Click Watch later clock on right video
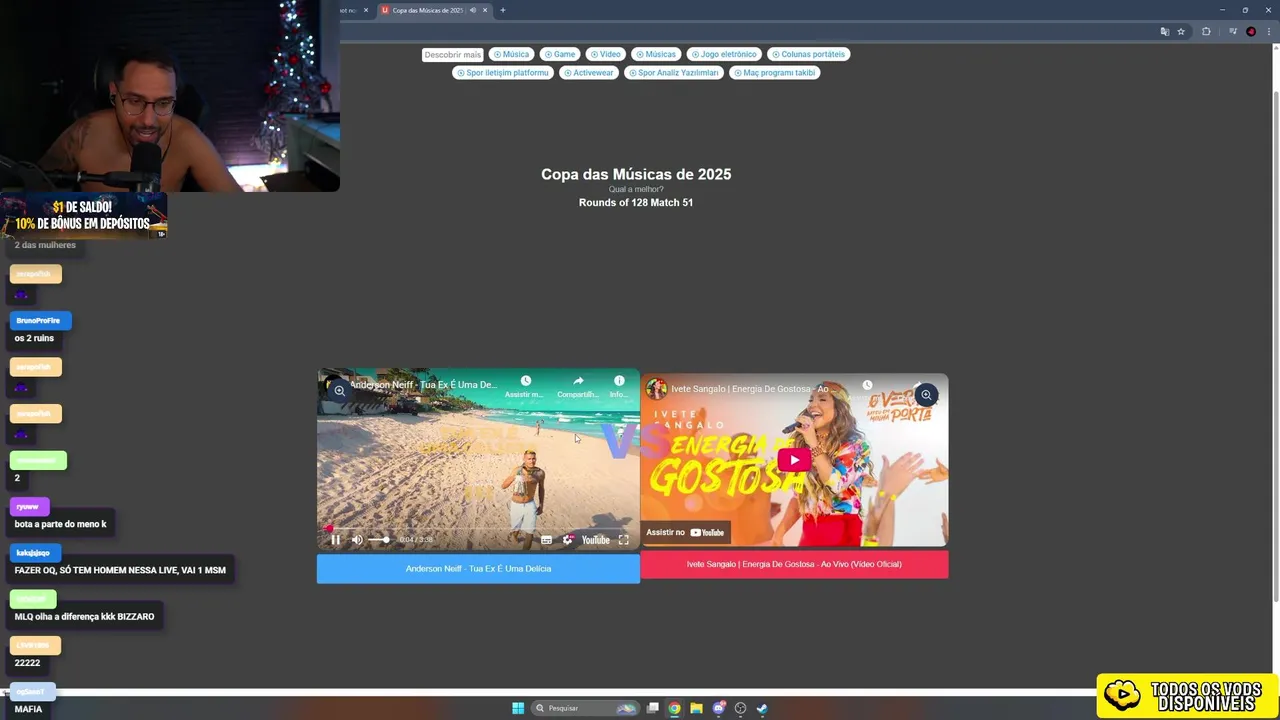This screenshot has width=1280, height=720. 867,385
